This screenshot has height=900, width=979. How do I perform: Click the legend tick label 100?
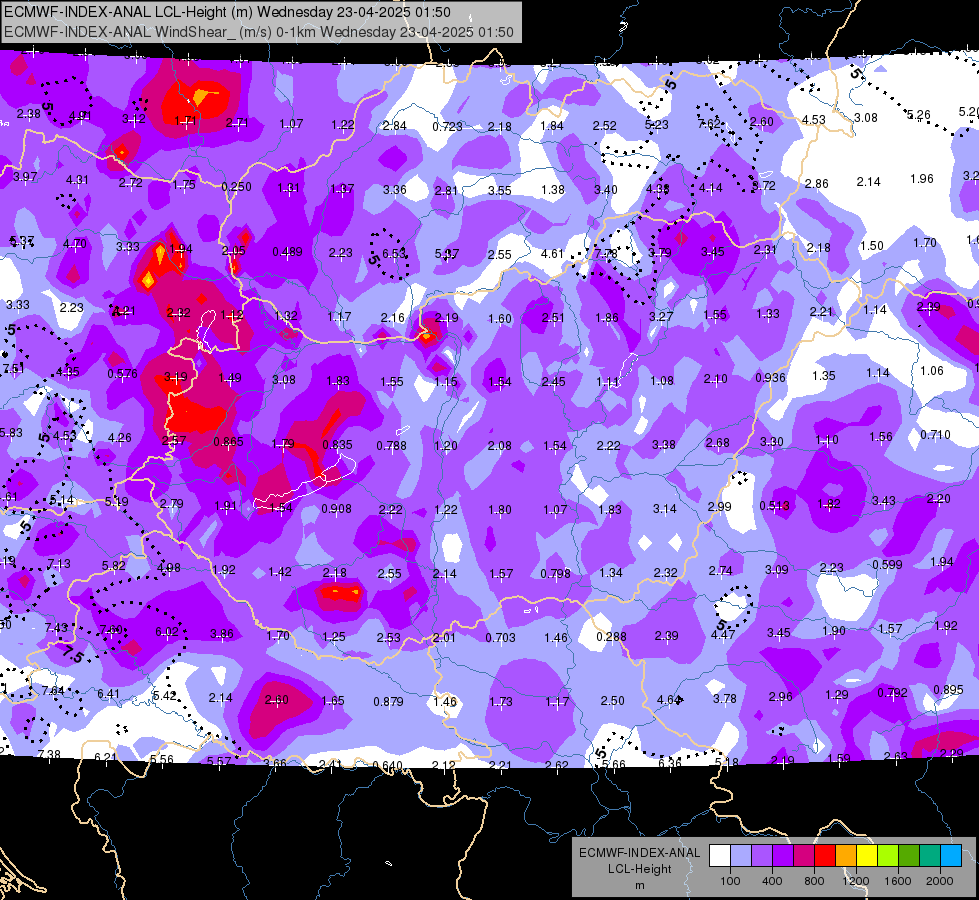(730, 881)
